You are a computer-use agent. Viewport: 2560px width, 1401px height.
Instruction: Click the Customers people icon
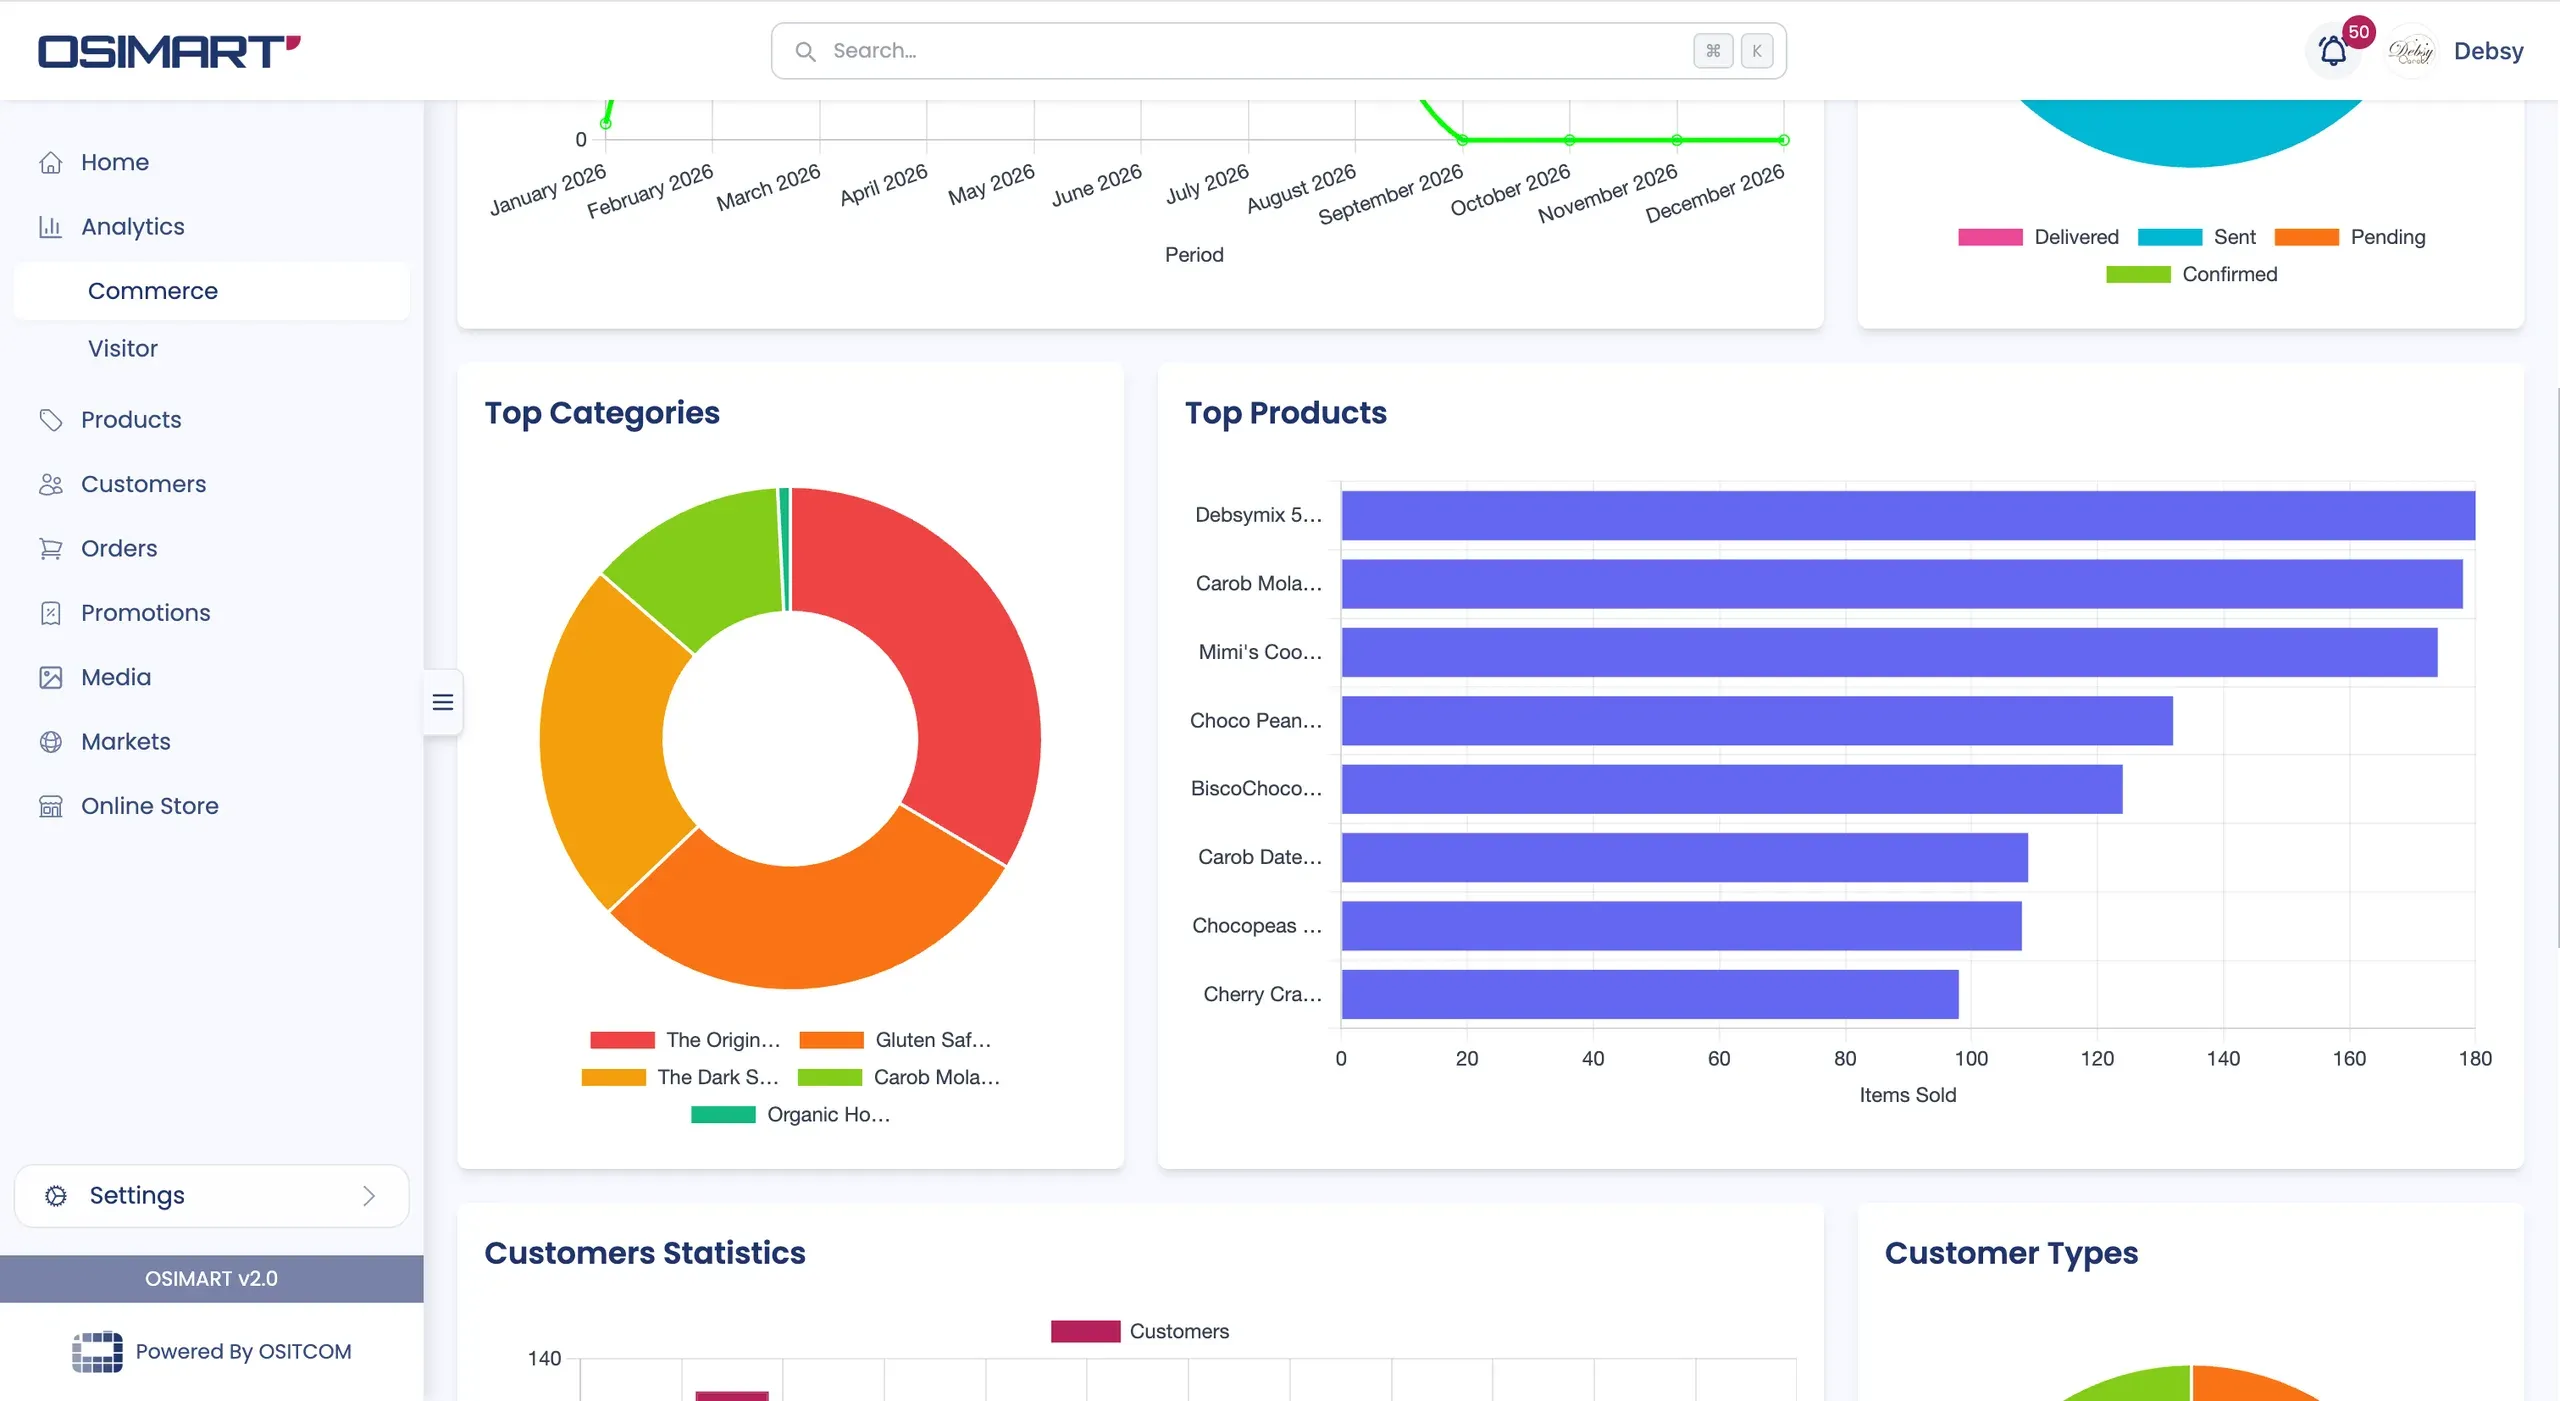click(51, 484)
